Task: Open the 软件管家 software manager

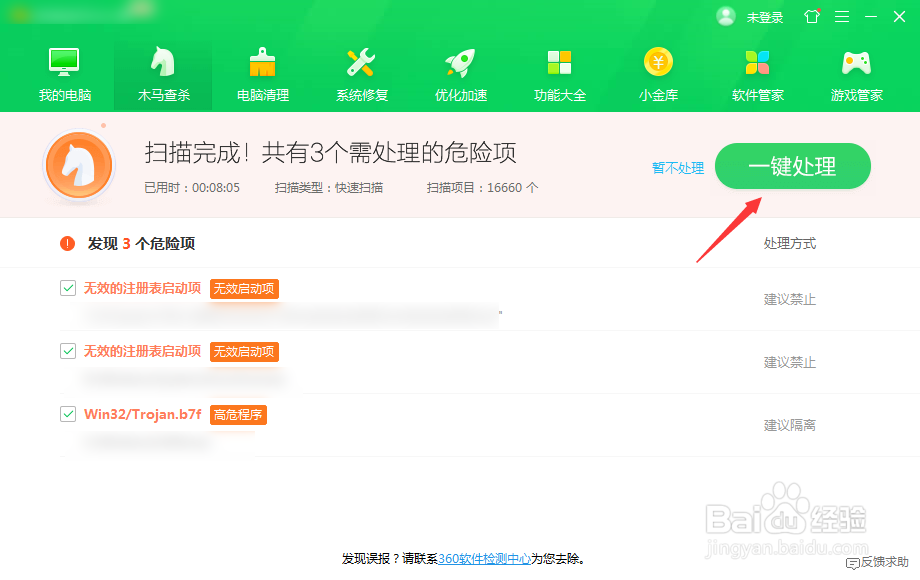Action: point(757,70)
